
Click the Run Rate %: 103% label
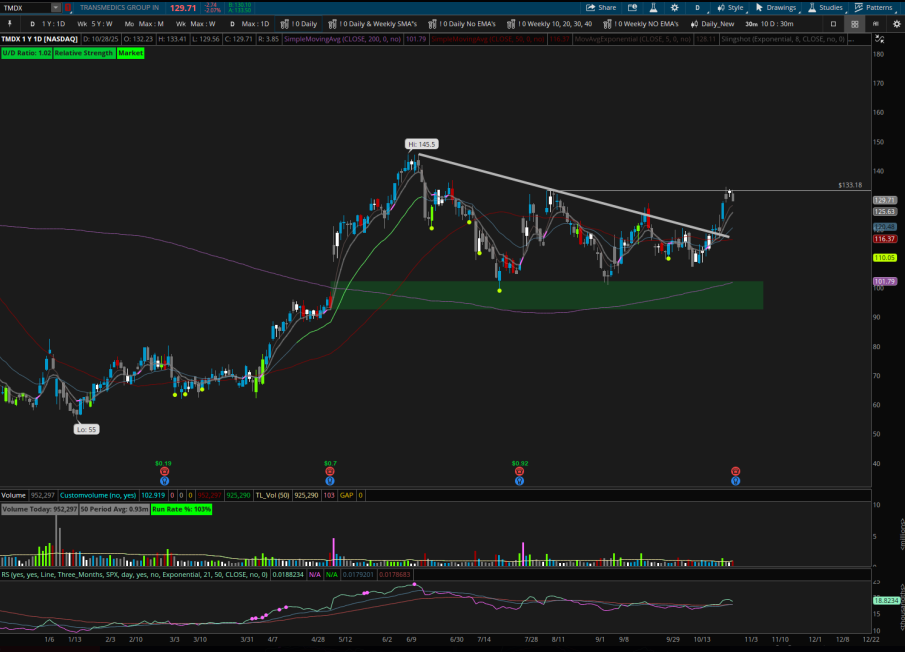[181, 509]
